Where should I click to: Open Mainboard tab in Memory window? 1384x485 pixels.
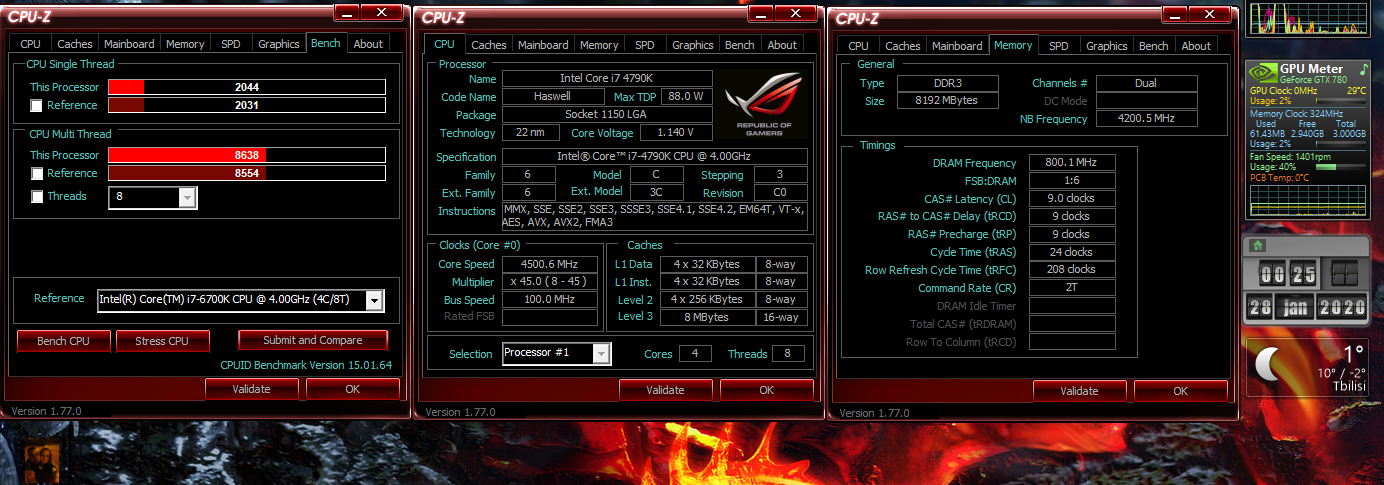click(x=958, y=46)
